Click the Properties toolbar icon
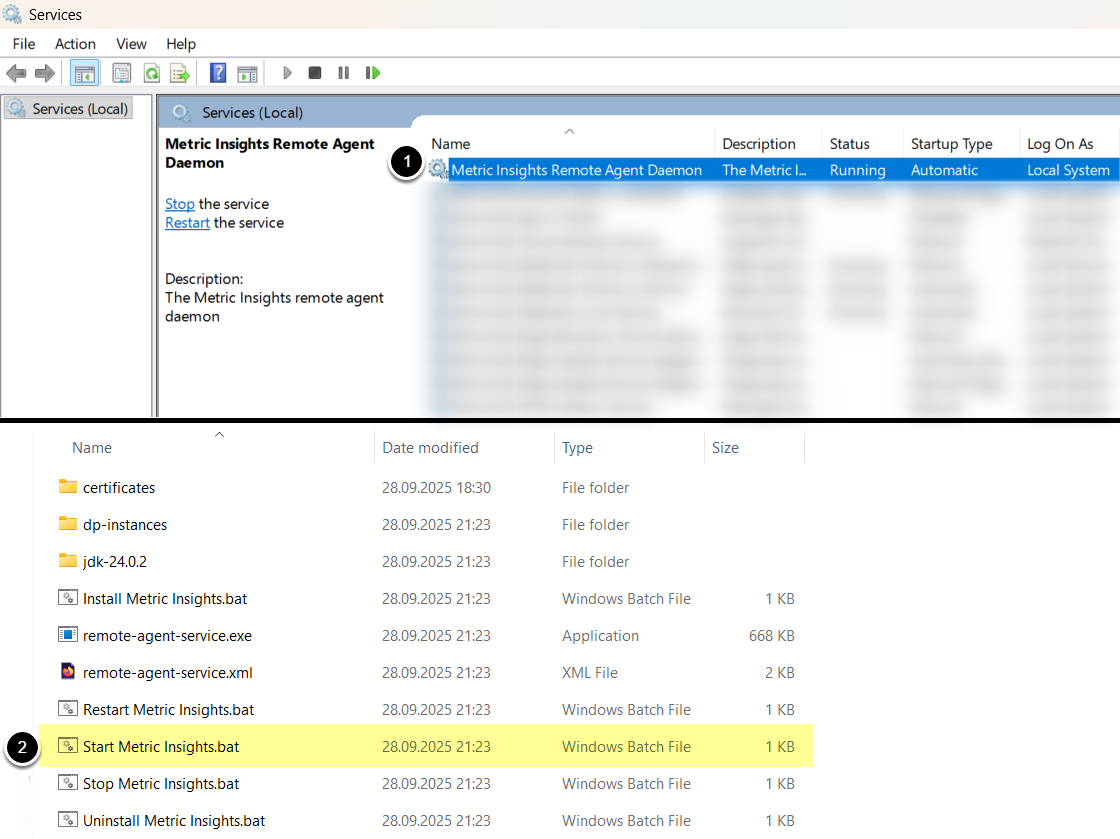This screenshot has height=839, width=1120. click(122, 73)
